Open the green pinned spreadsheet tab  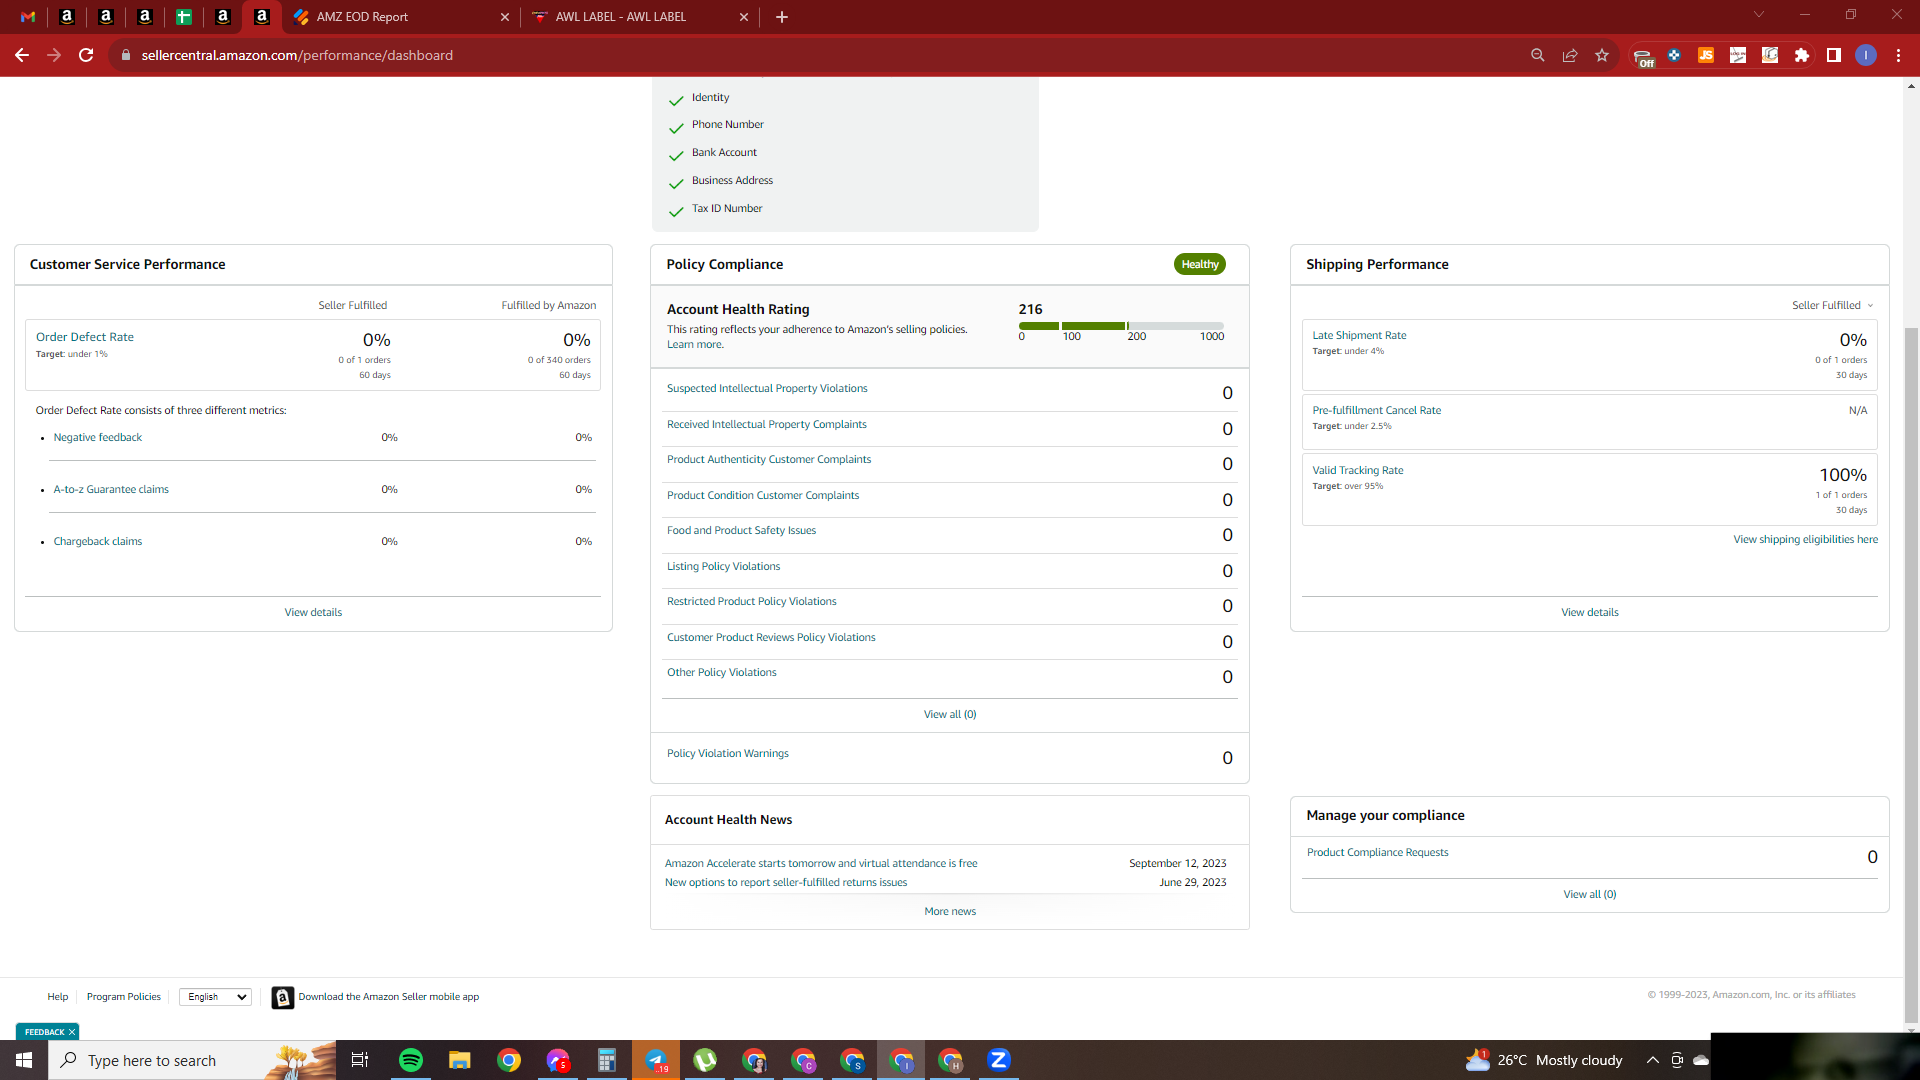(183, 17)
